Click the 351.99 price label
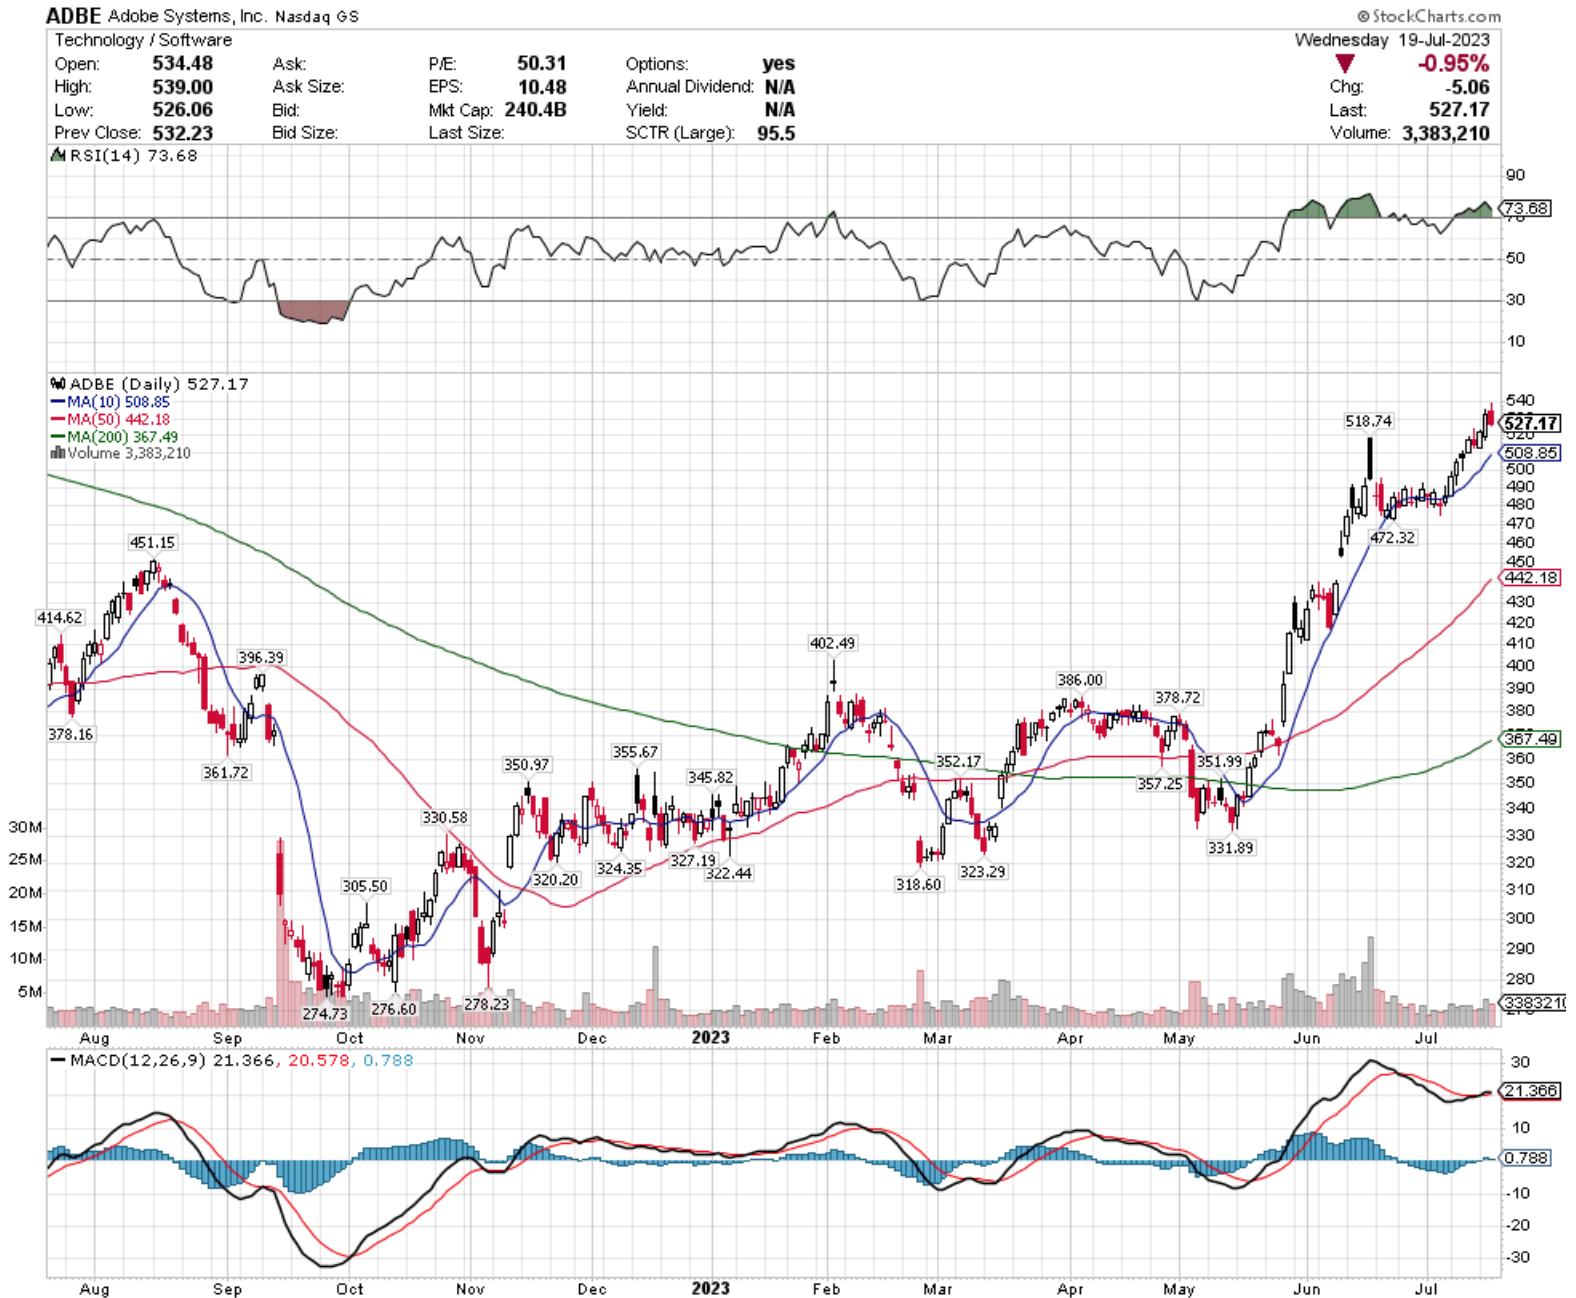Viewport: 1576px width, 1298px height. [1220, 761]
